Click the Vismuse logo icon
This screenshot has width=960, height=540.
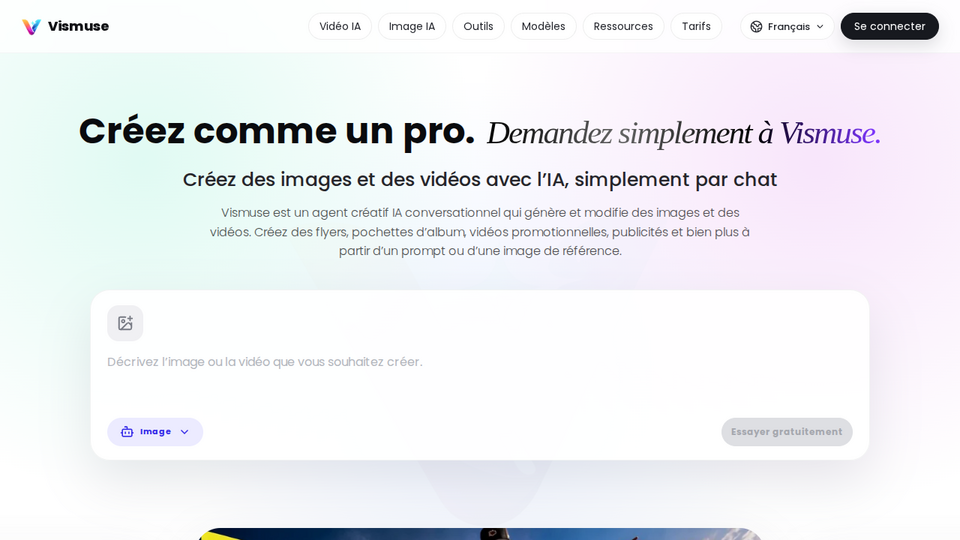pos(31,26)
